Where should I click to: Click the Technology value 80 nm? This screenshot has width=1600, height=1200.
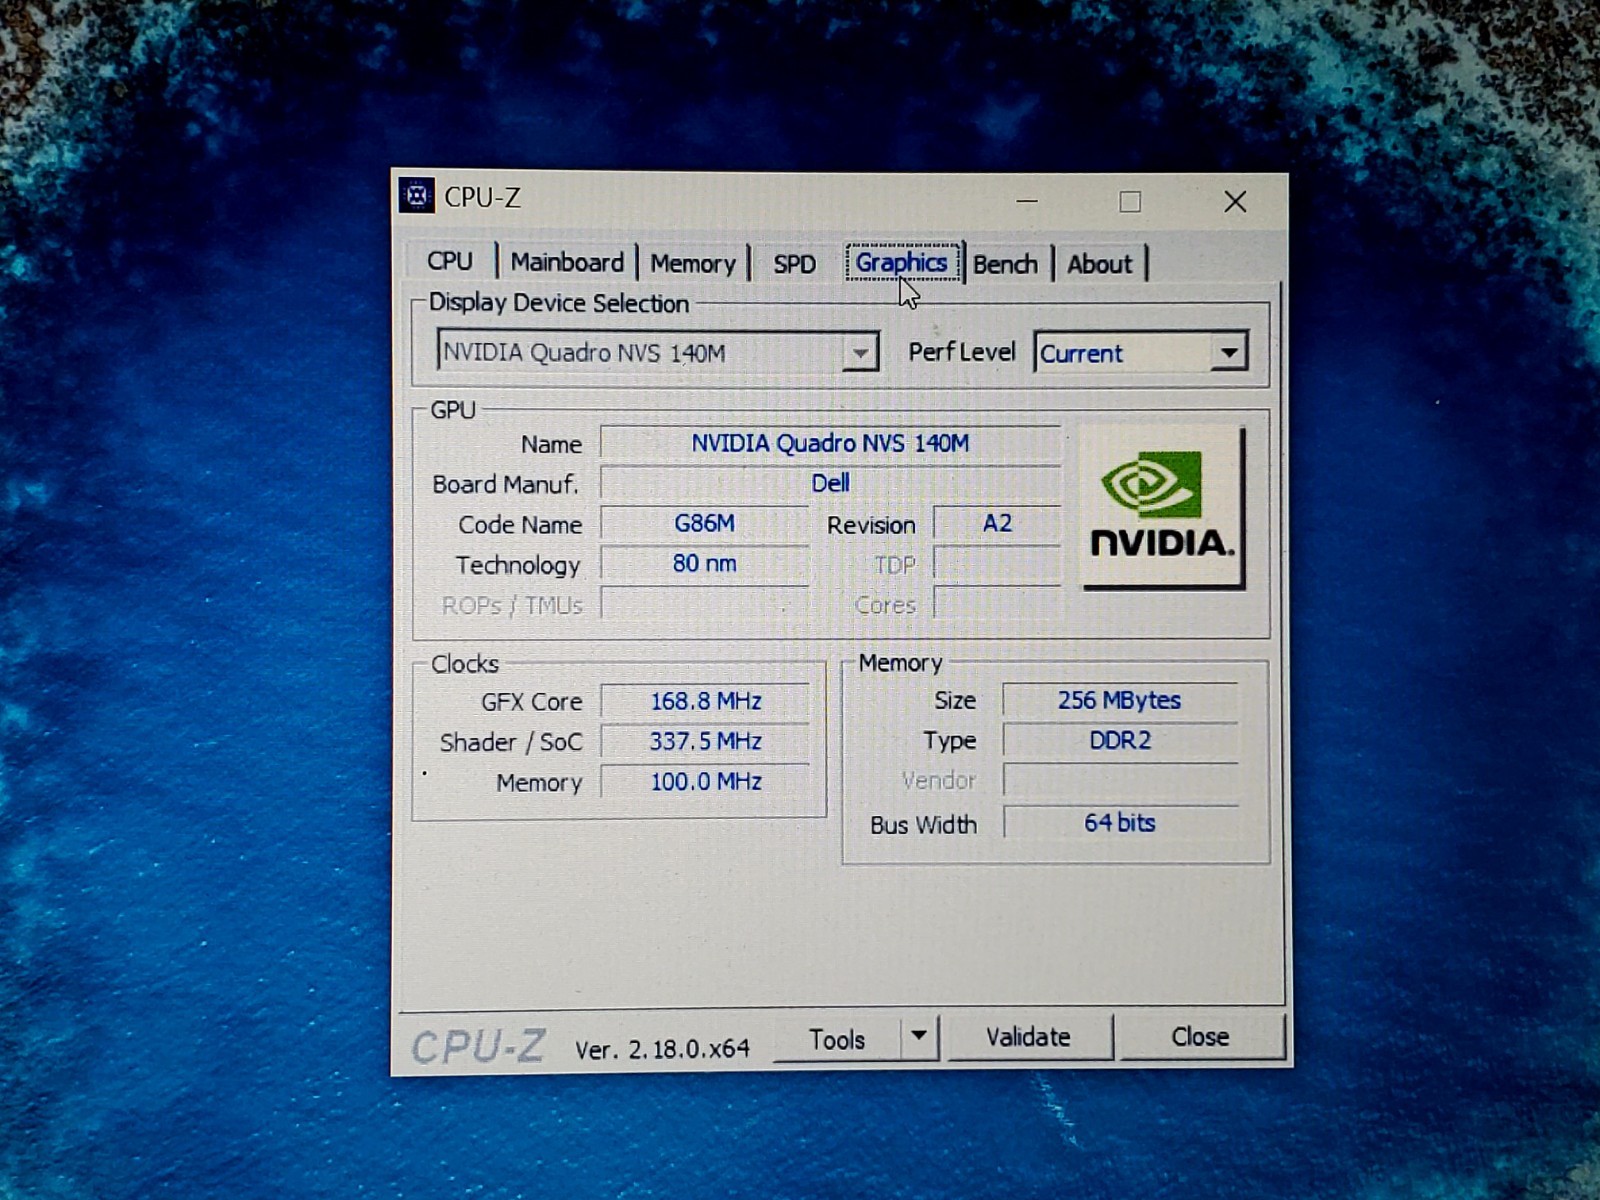tap(704, 563)
